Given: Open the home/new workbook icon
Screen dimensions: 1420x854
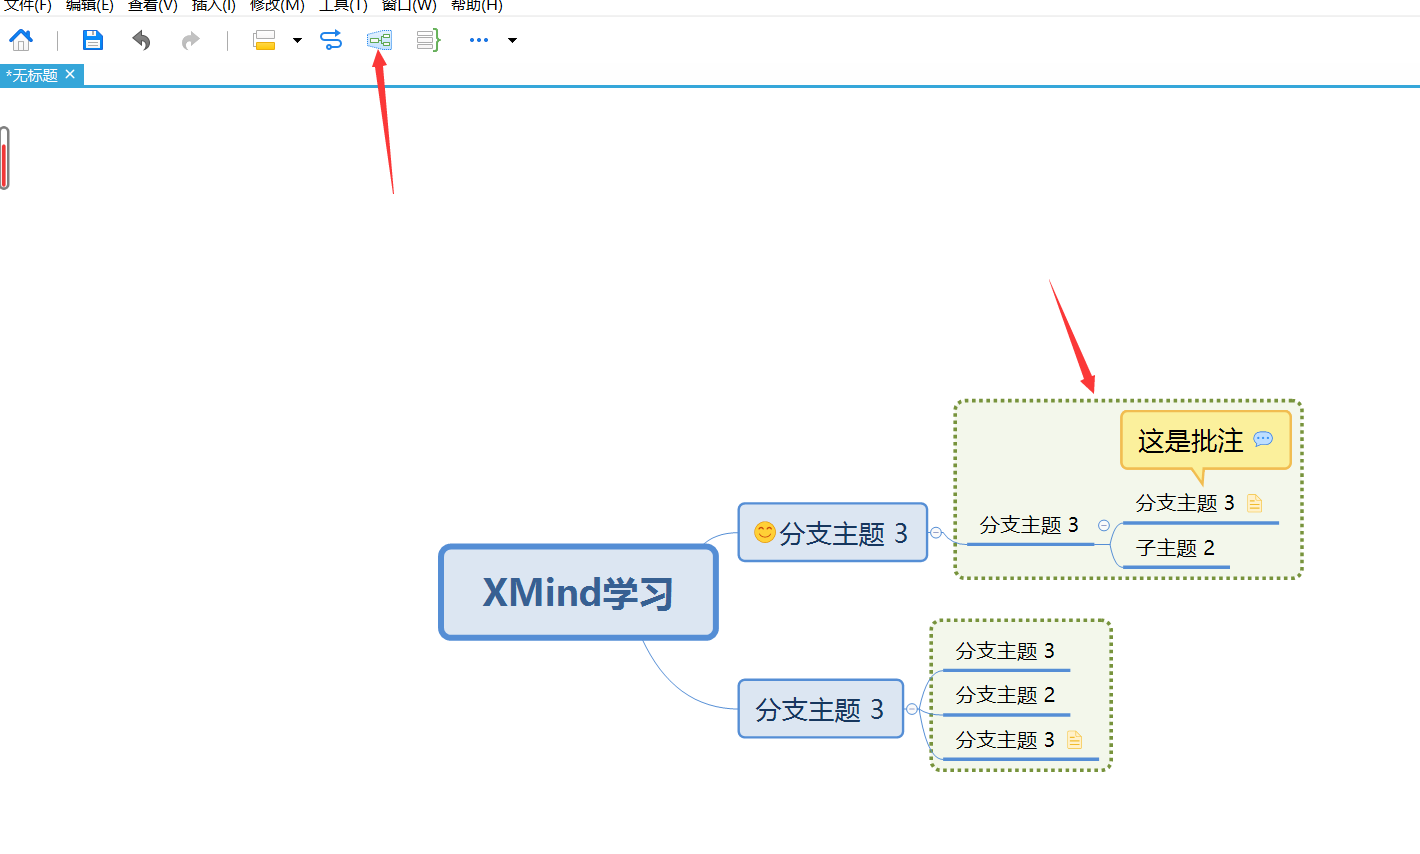Looking at the screenshot, I should pyautogui.click(x=21, y=40).
